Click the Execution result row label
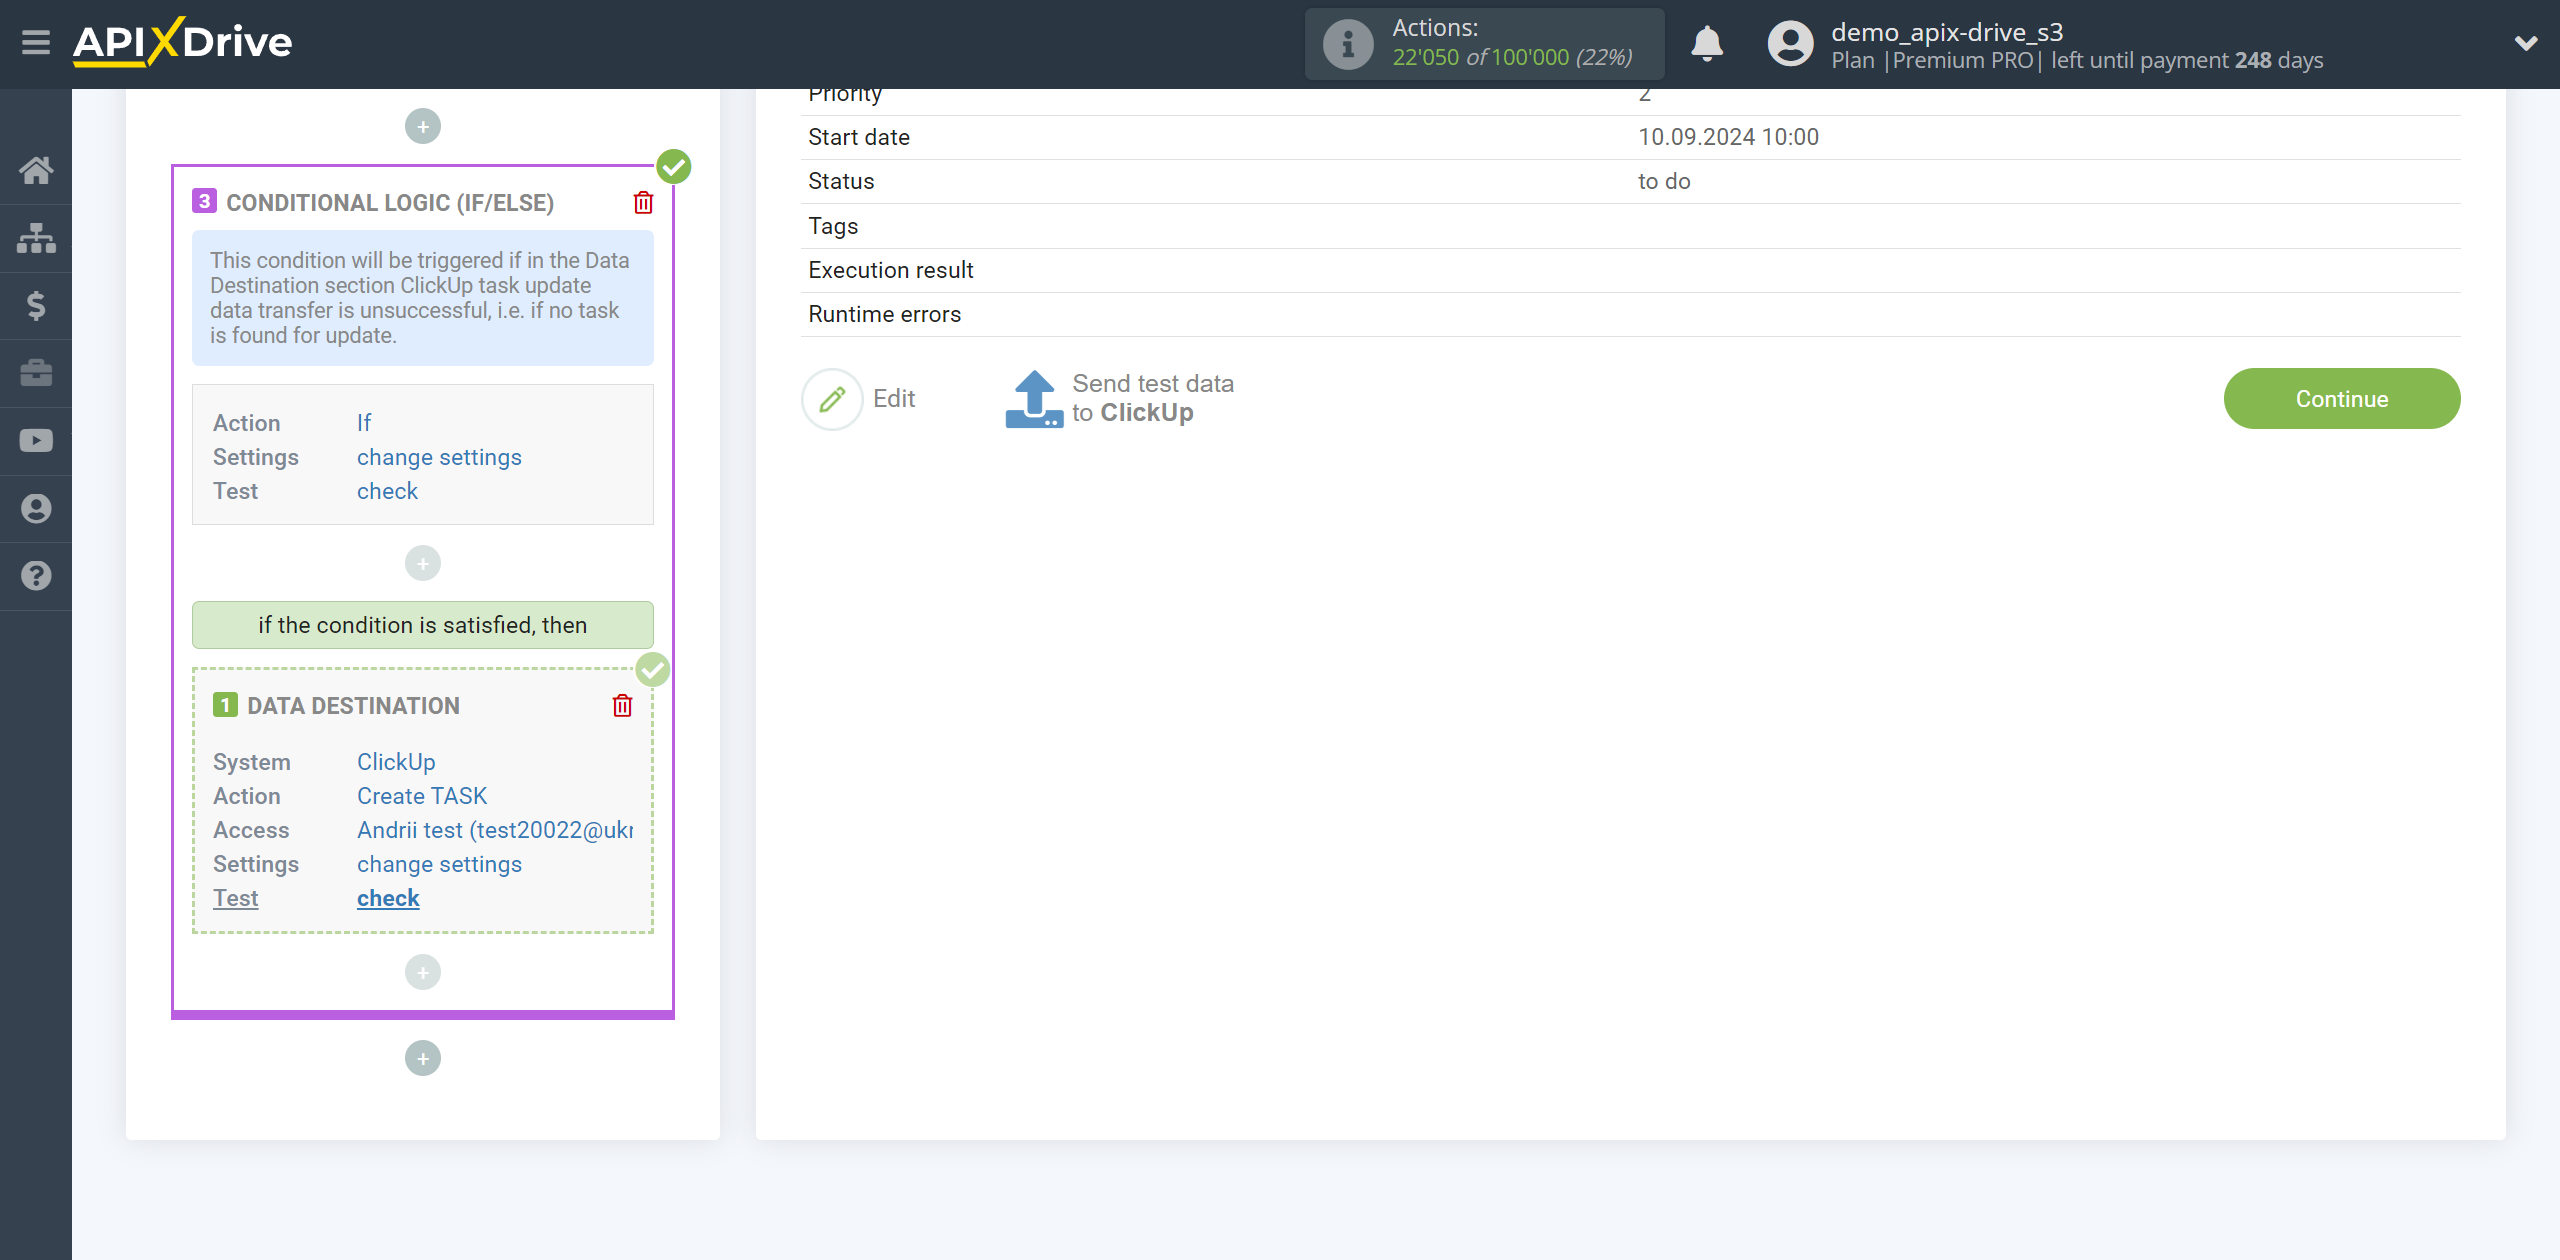This screenshot has height=1260, width=2560. coord(890,270)
